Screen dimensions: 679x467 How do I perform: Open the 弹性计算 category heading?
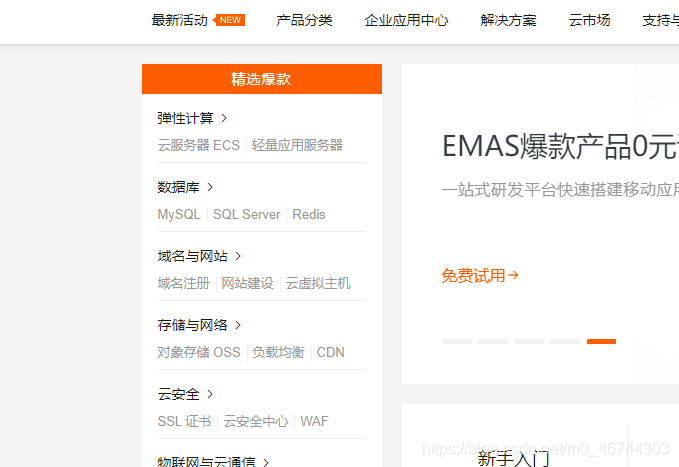pos(185,118)
